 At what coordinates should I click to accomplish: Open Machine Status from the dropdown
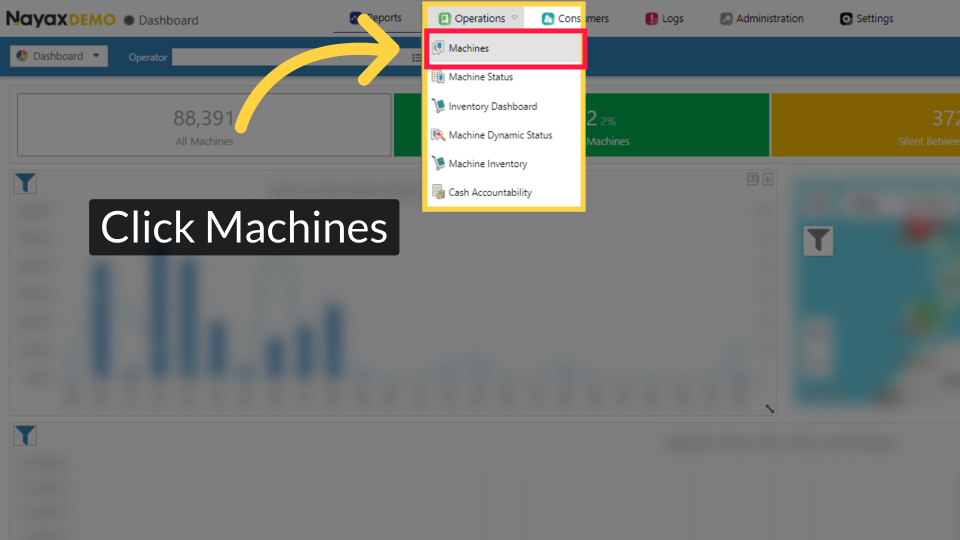[480, 77]
